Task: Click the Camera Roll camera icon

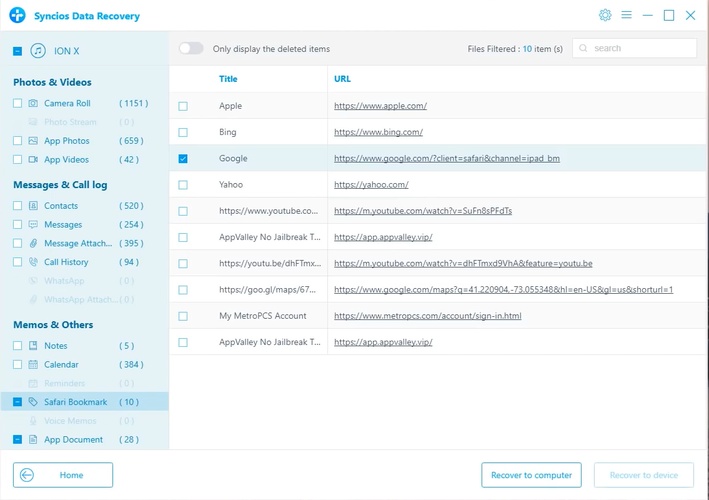Action: [33, 103]
